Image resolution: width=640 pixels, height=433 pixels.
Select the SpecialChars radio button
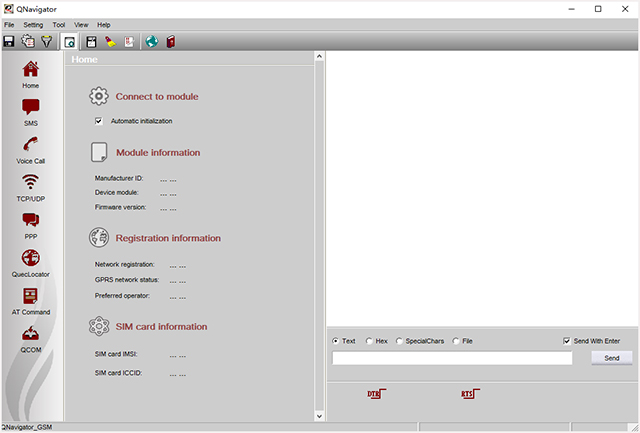[399, 341]
